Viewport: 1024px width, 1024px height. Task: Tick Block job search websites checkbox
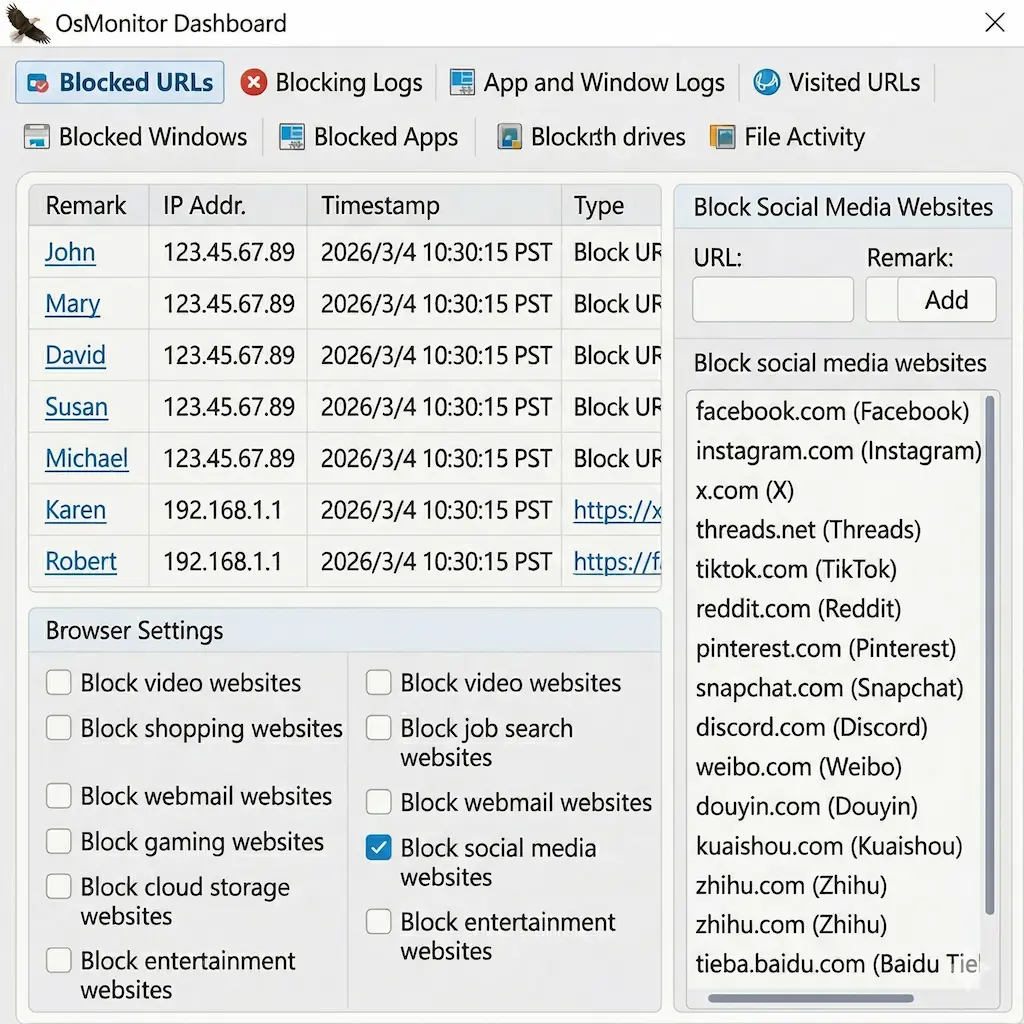[x=379, y=729]
